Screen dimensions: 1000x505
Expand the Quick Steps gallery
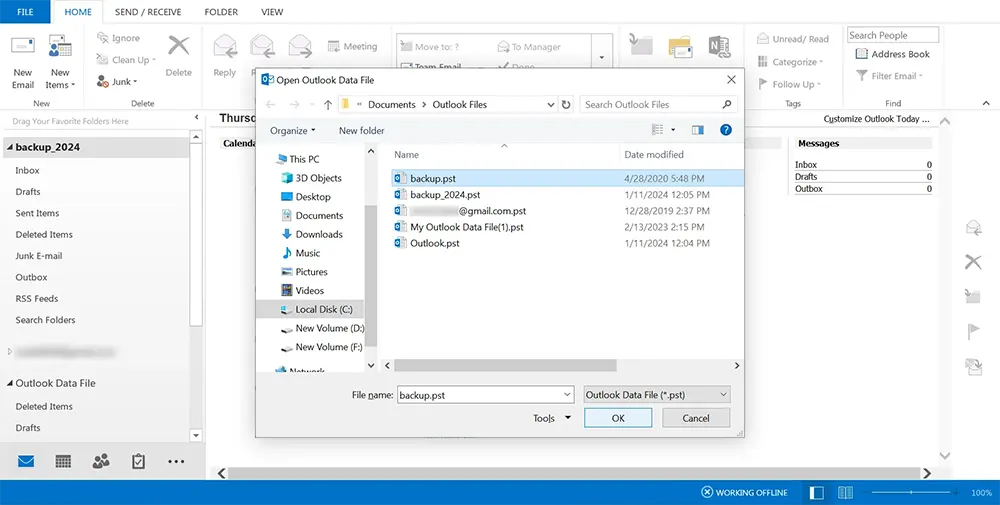point(601,57)
